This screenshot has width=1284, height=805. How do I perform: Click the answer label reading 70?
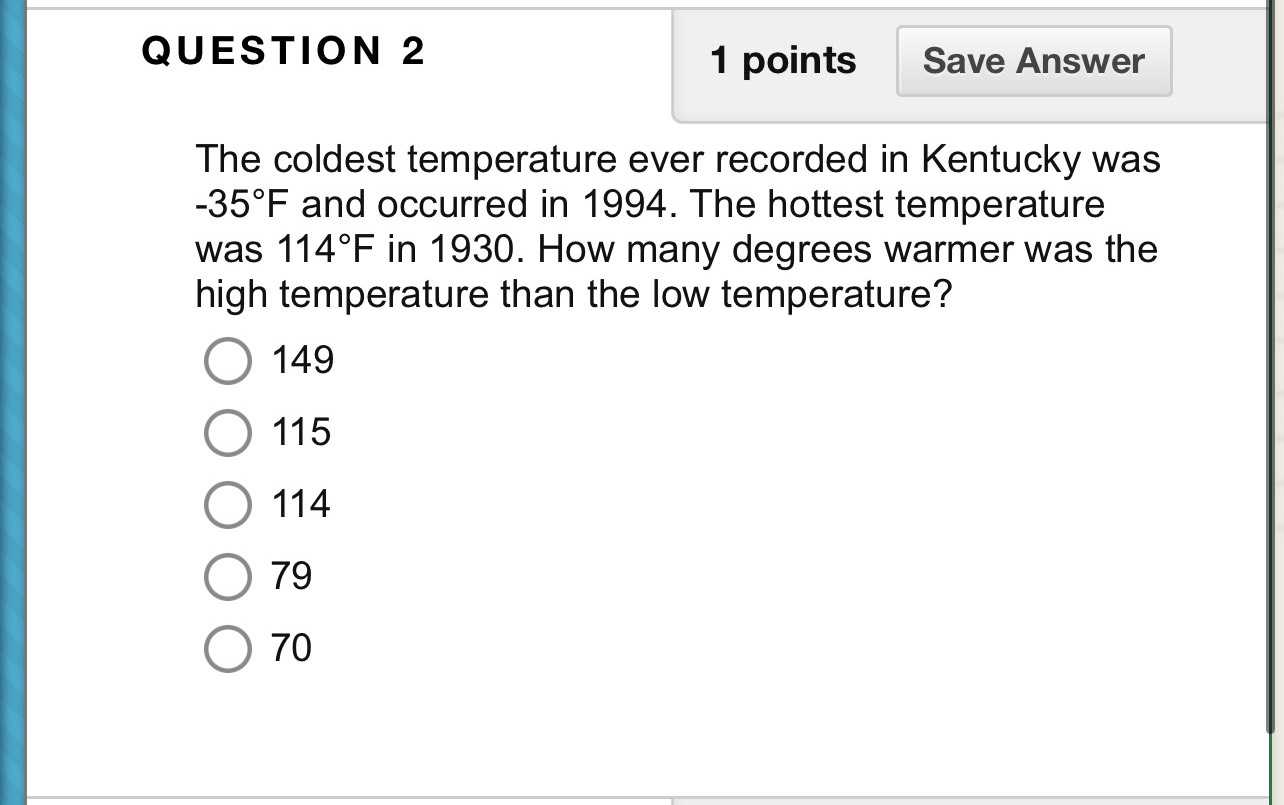coord(291,648)
